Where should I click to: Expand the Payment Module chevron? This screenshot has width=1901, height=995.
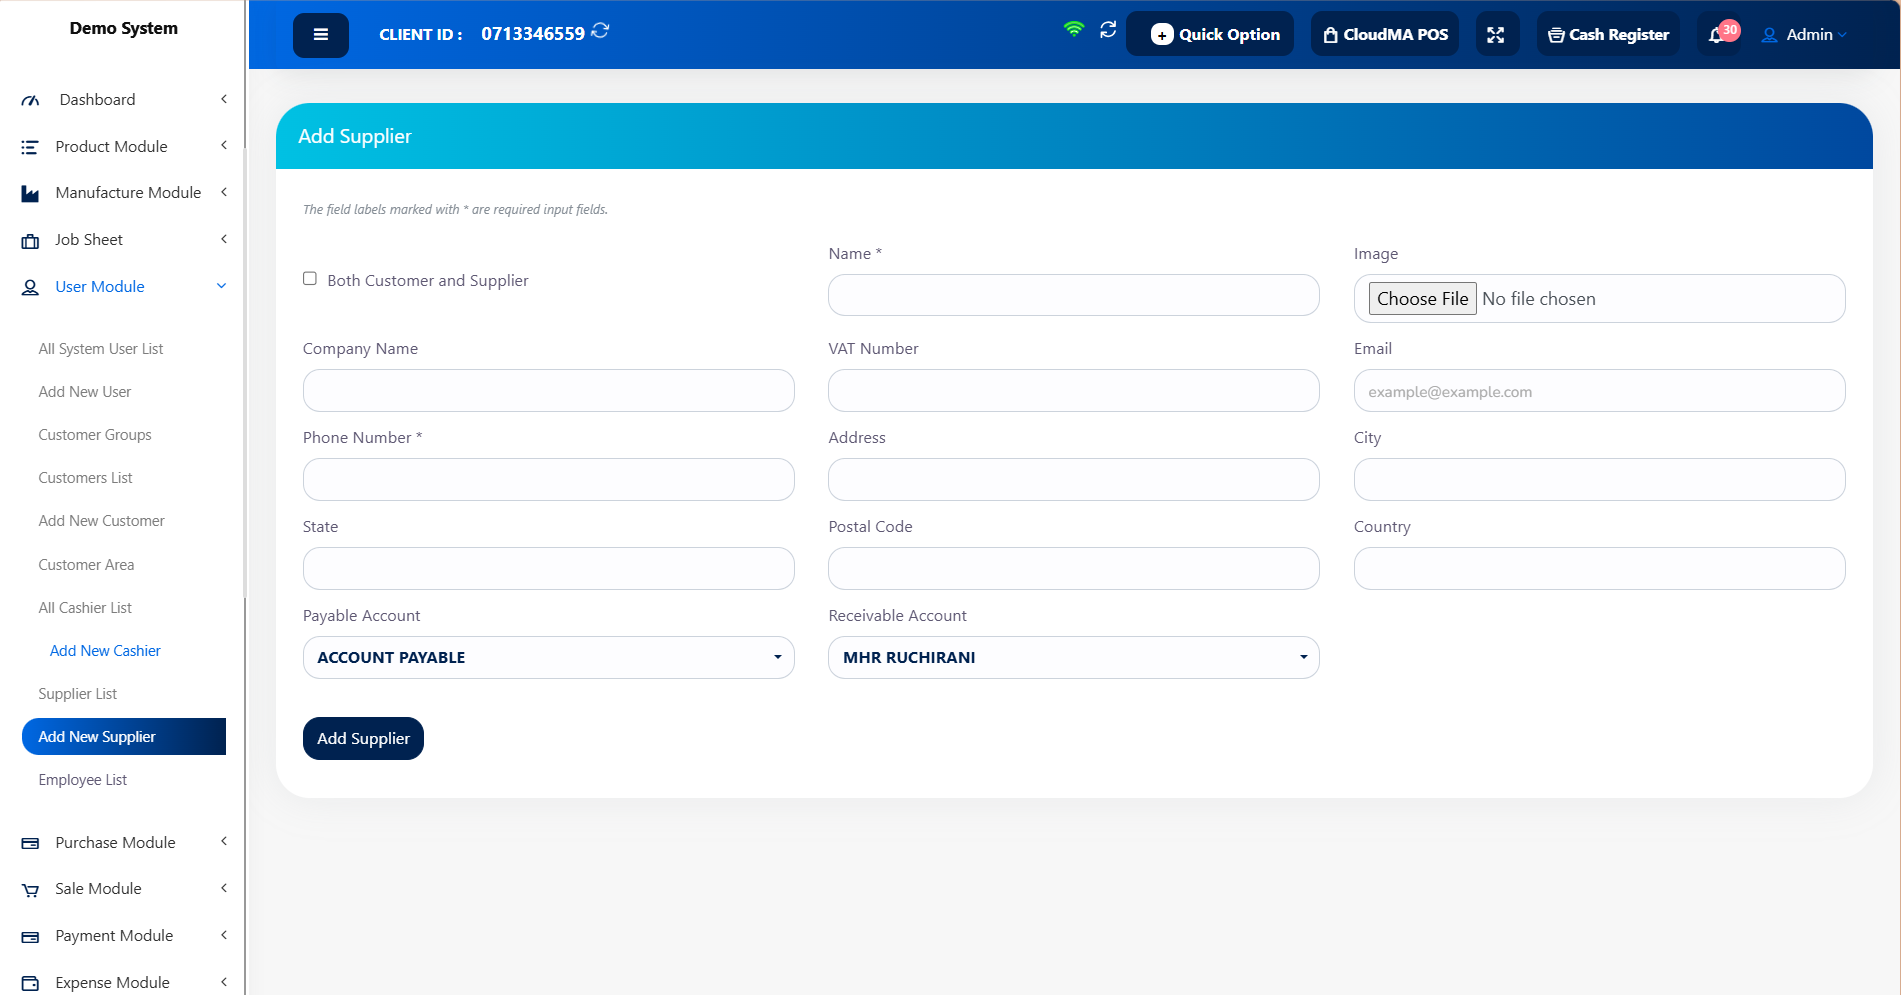tap(224, 935)
